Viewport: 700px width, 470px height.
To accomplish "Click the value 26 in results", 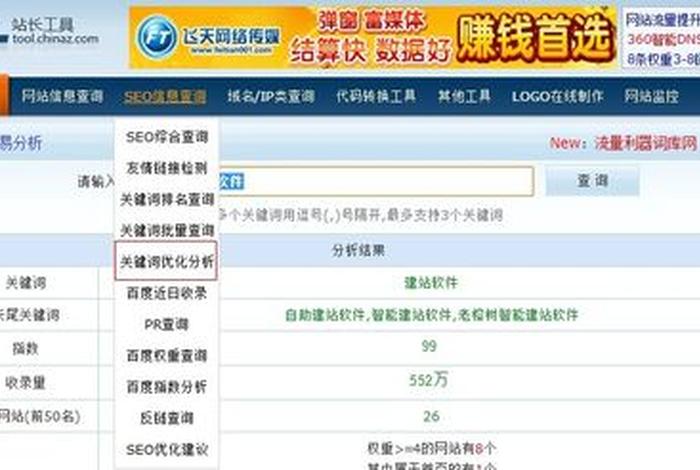I will [431, 416].
